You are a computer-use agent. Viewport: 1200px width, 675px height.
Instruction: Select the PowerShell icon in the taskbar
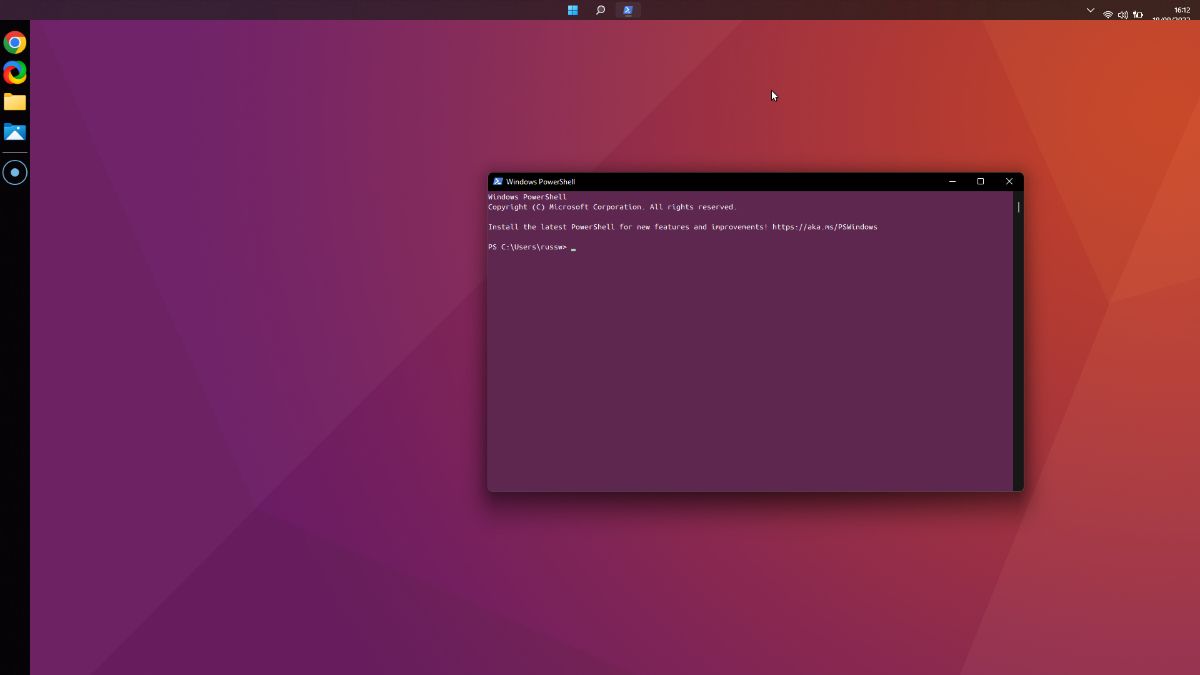tap(628, 10)
